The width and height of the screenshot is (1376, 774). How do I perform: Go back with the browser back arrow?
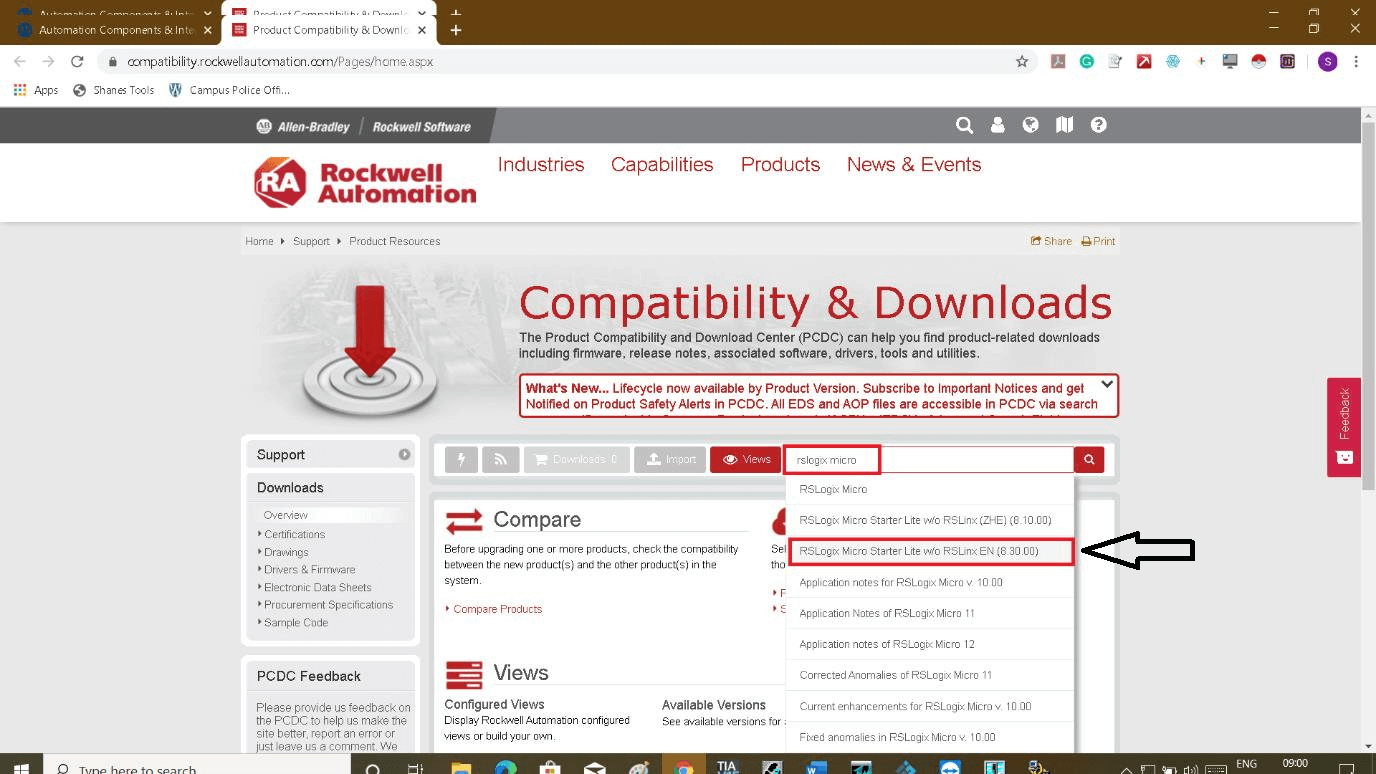19,61
